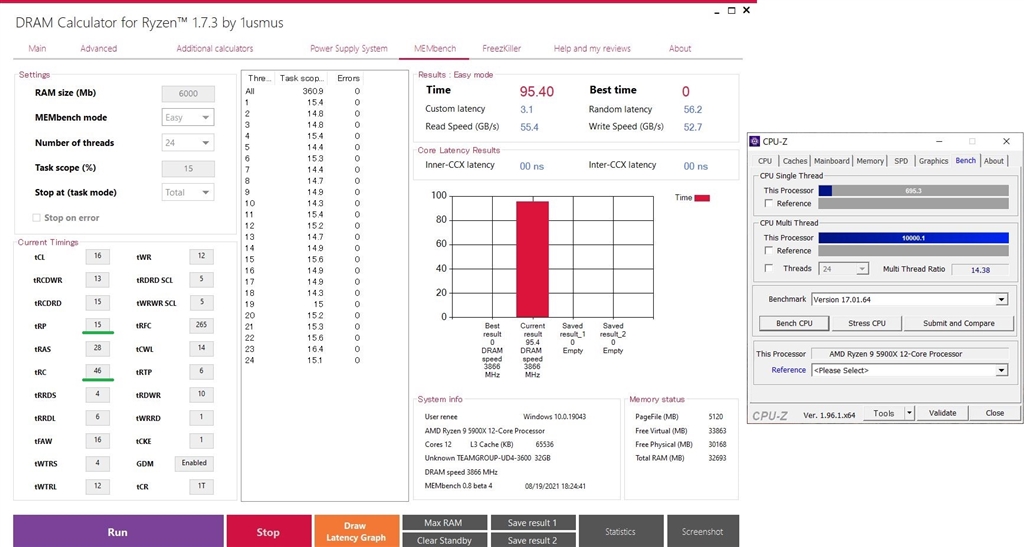Click the RAM size (Mb) field
Image resolution: width=1024 pixels, height=547 pixels.
[188, 93]
